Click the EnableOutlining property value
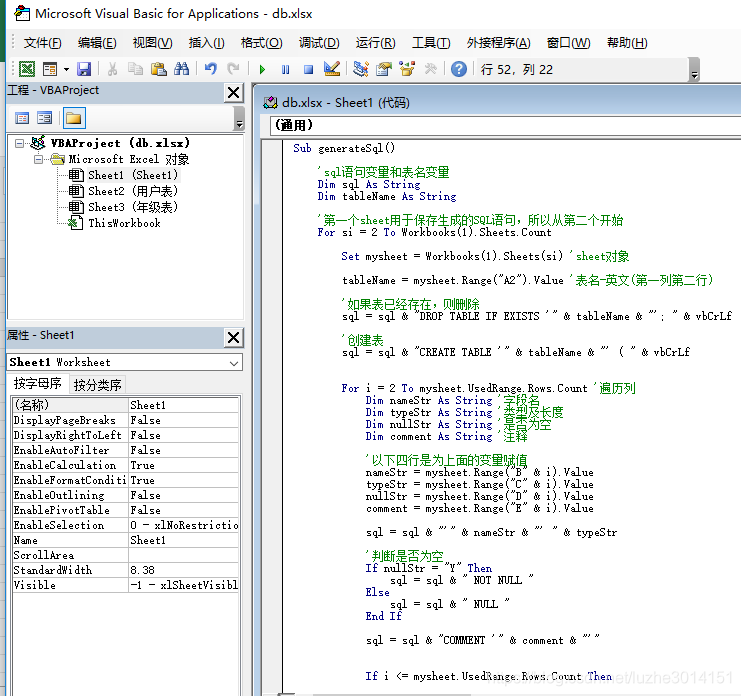Screen dimensions: 741x696 (x=183, y=496)
